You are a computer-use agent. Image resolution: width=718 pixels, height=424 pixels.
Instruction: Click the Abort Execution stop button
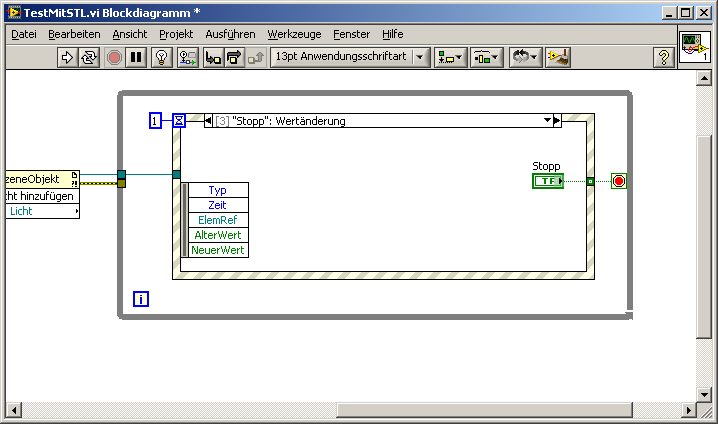coord(114,58)
